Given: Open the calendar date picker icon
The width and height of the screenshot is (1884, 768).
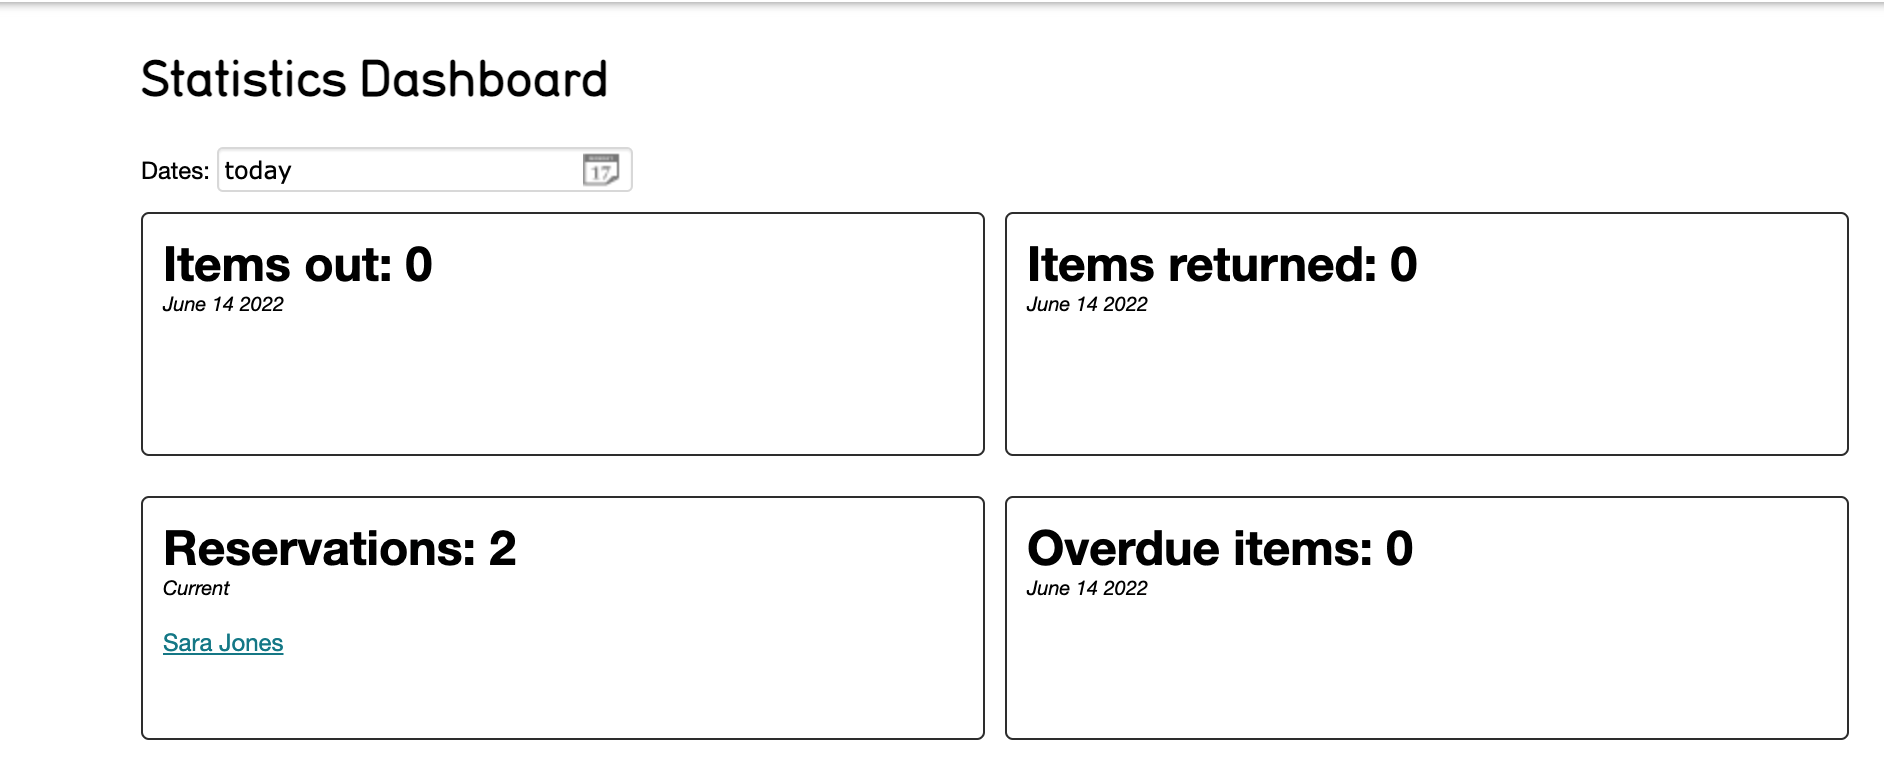Looking at the screenshot, I should [x=600, y=170].
